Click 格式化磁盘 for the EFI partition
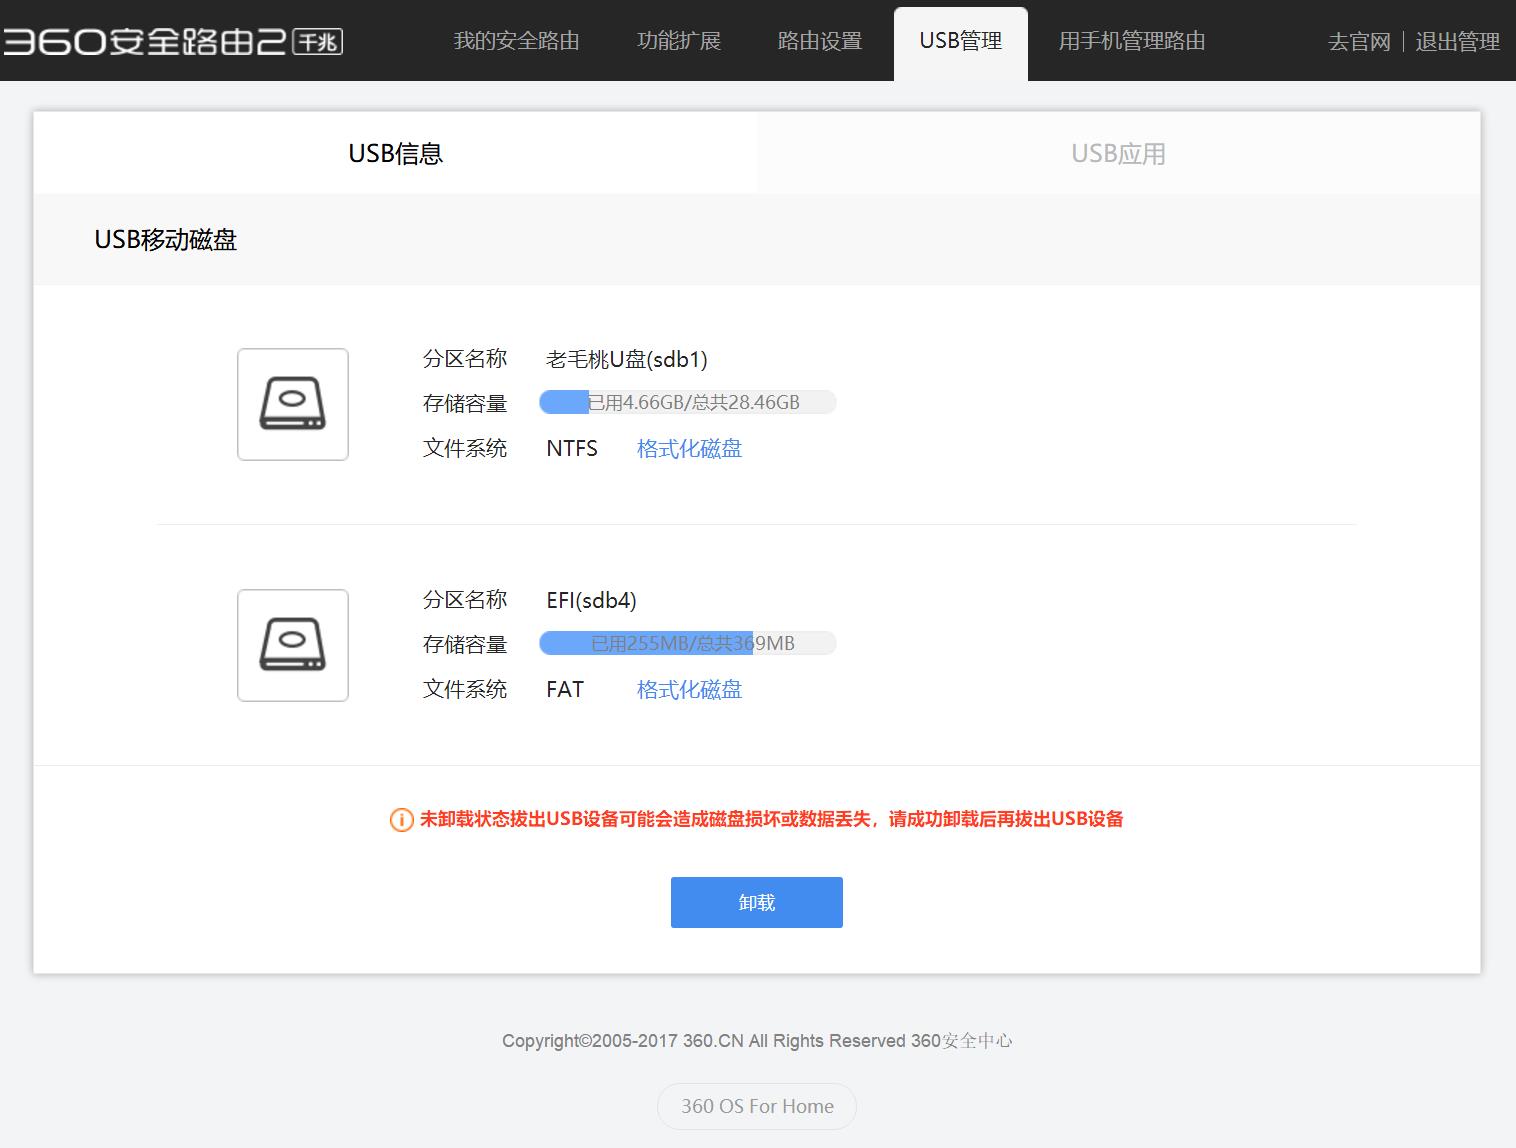This screenshot has height=1148, width=1516. coord(688,689)
